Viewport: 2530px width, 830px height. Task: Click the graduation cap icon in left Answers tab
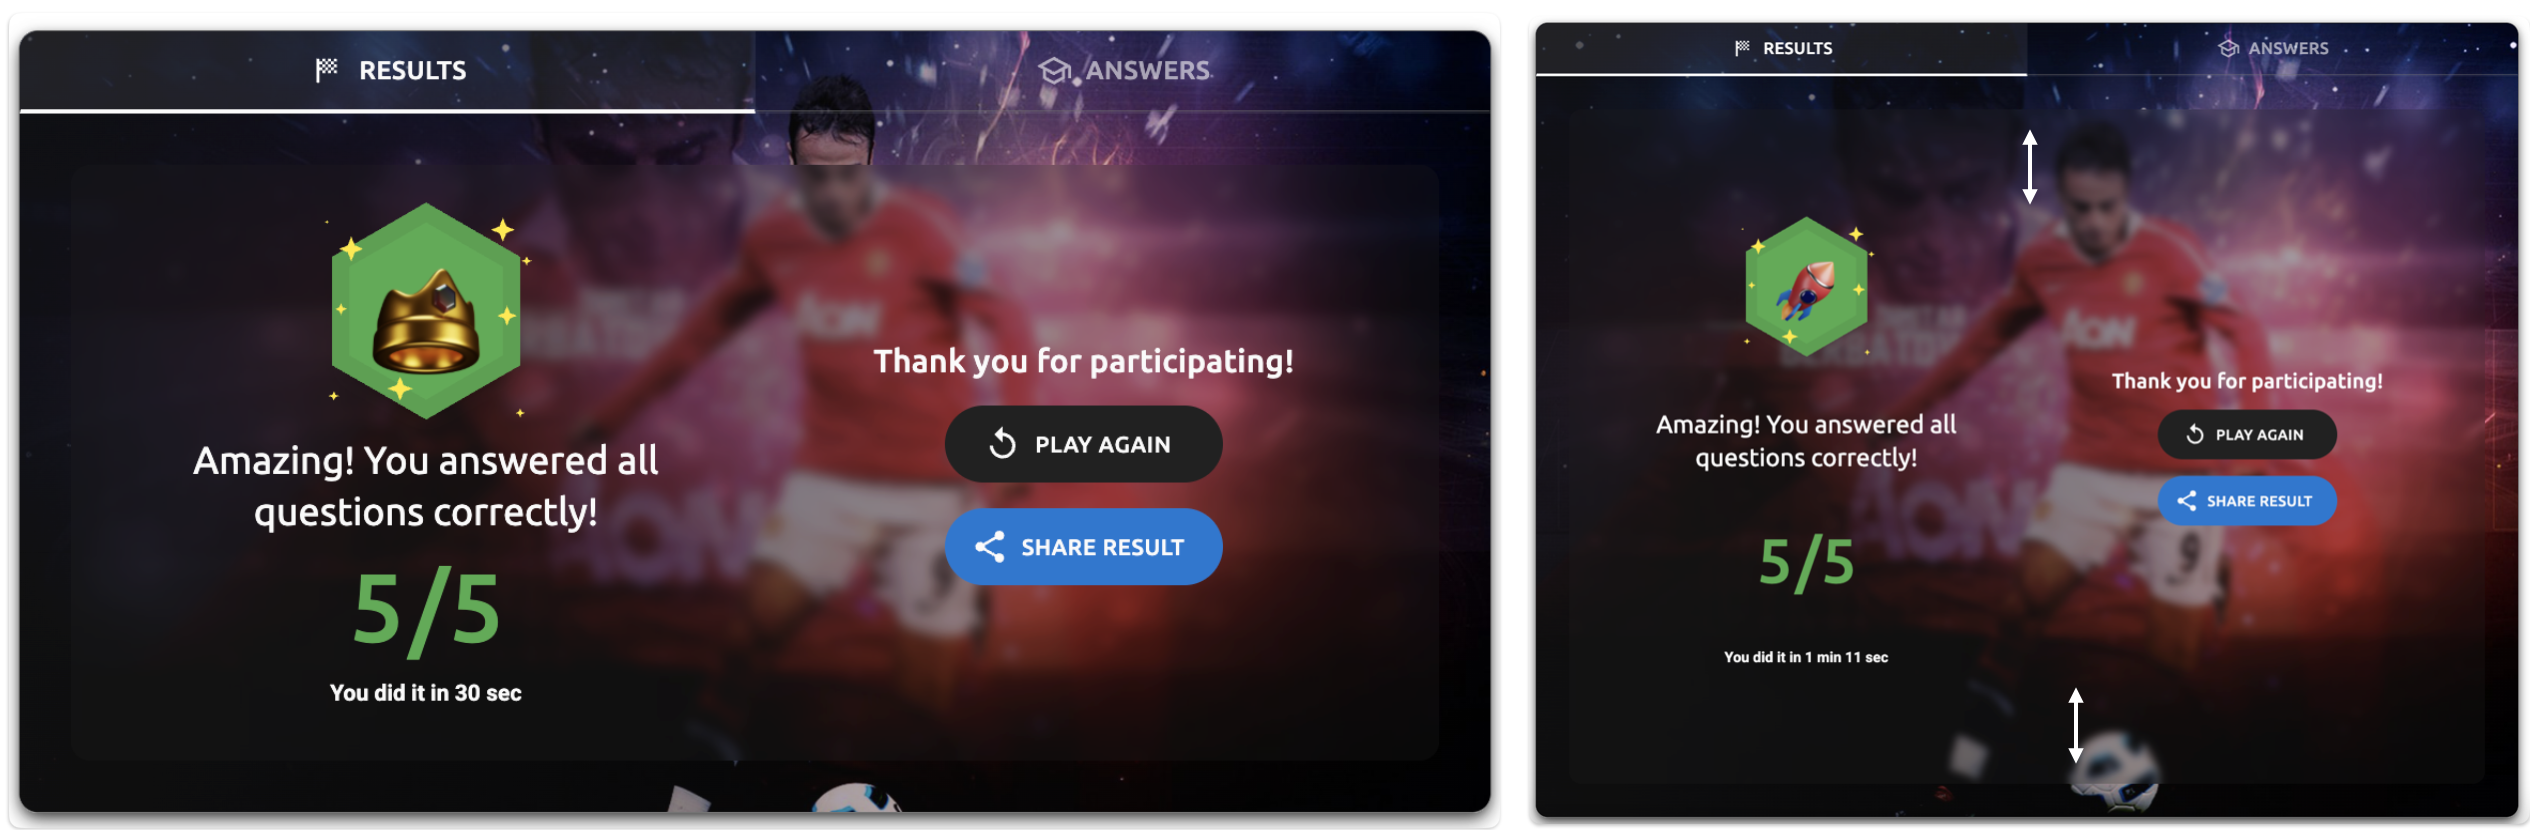tap(1054, 71)
